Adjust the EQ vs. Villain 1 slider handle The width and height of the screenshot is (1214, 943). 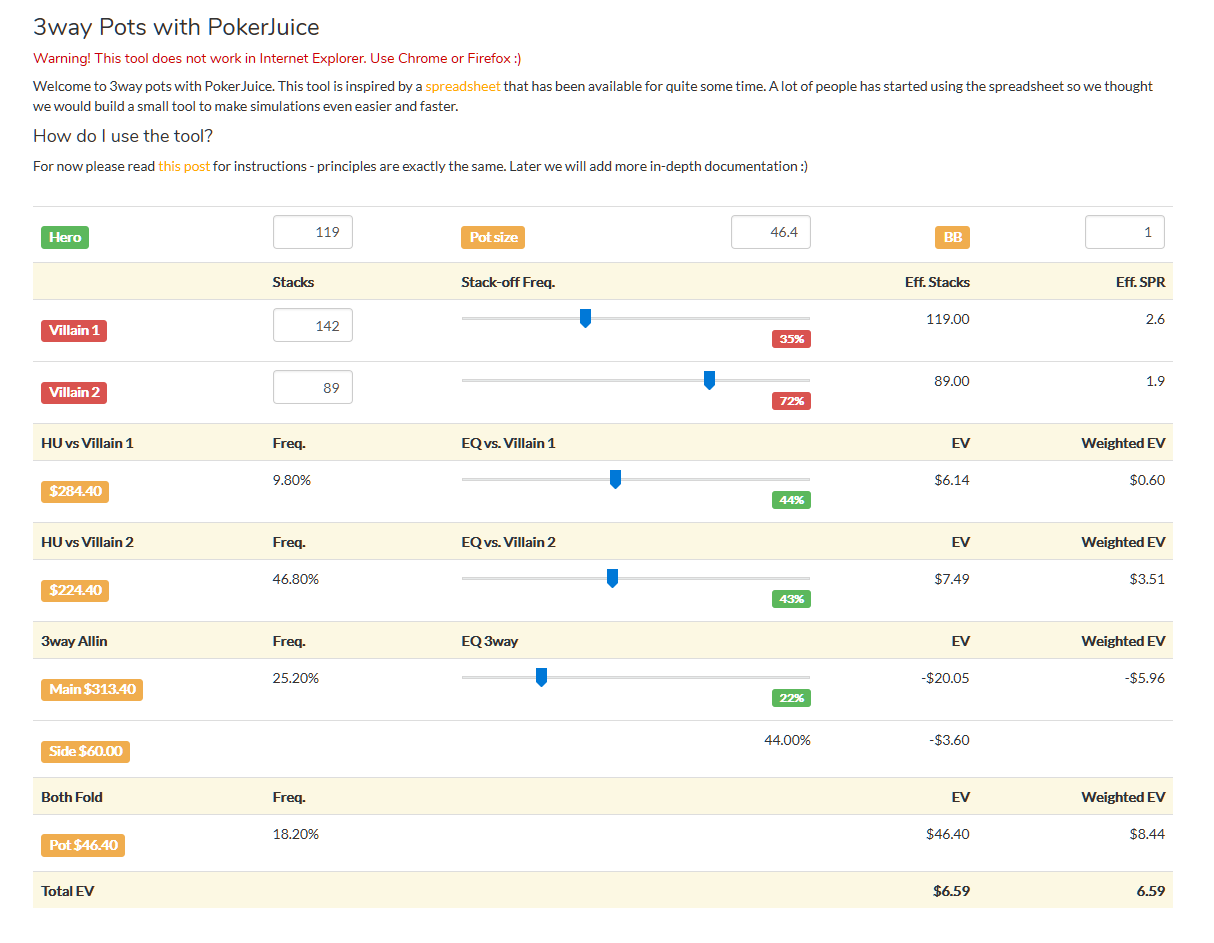[x=615, y=479]
